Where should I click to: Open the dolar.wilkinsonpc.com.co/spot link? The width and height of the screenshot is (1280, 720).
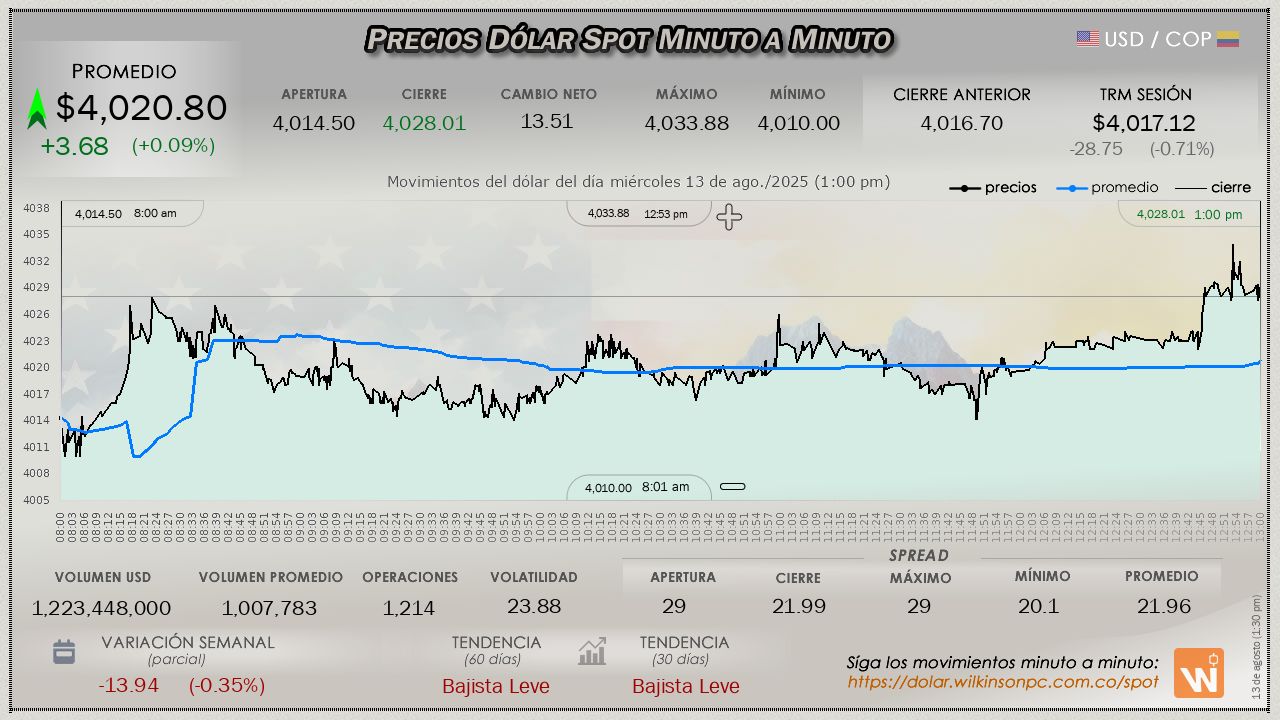[x=1002, y=682]
